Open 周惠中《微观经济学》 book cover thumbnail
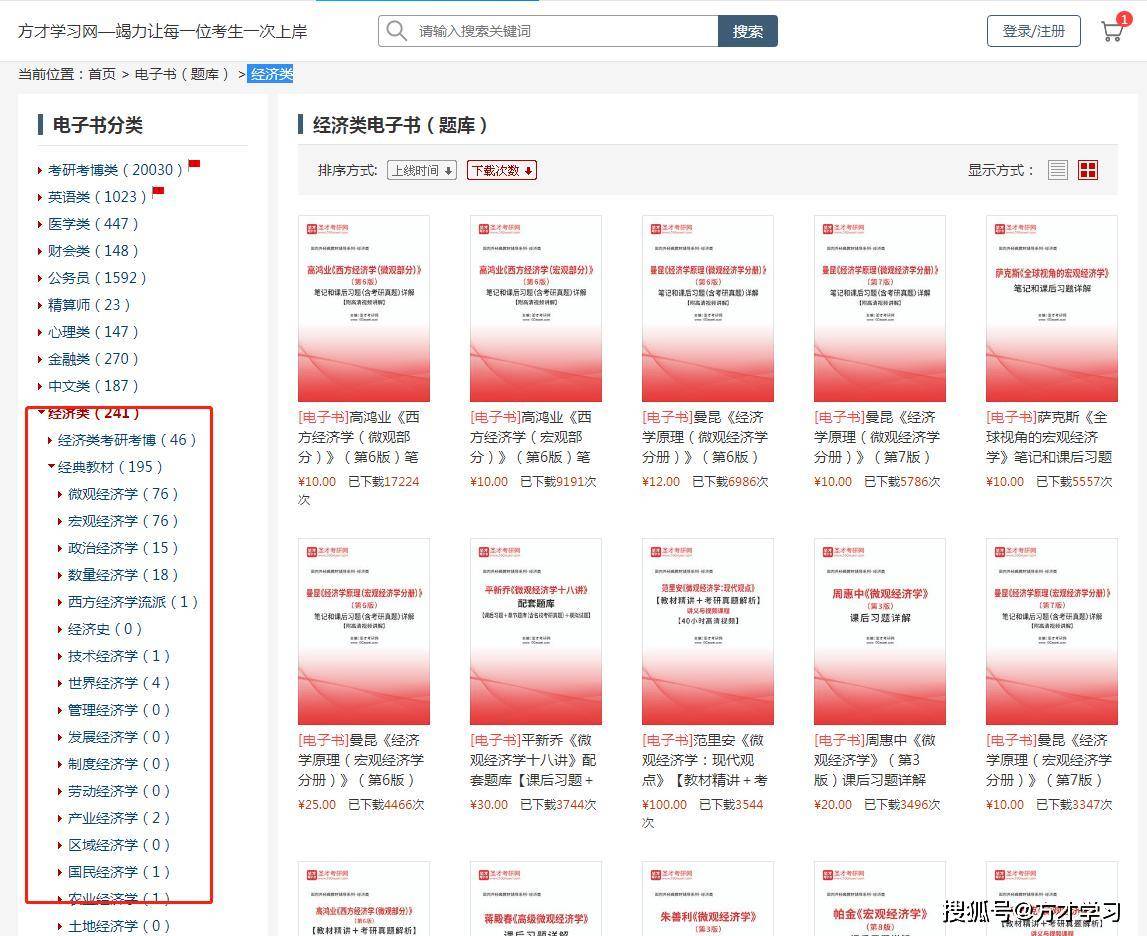 click(x=879, y=631)
